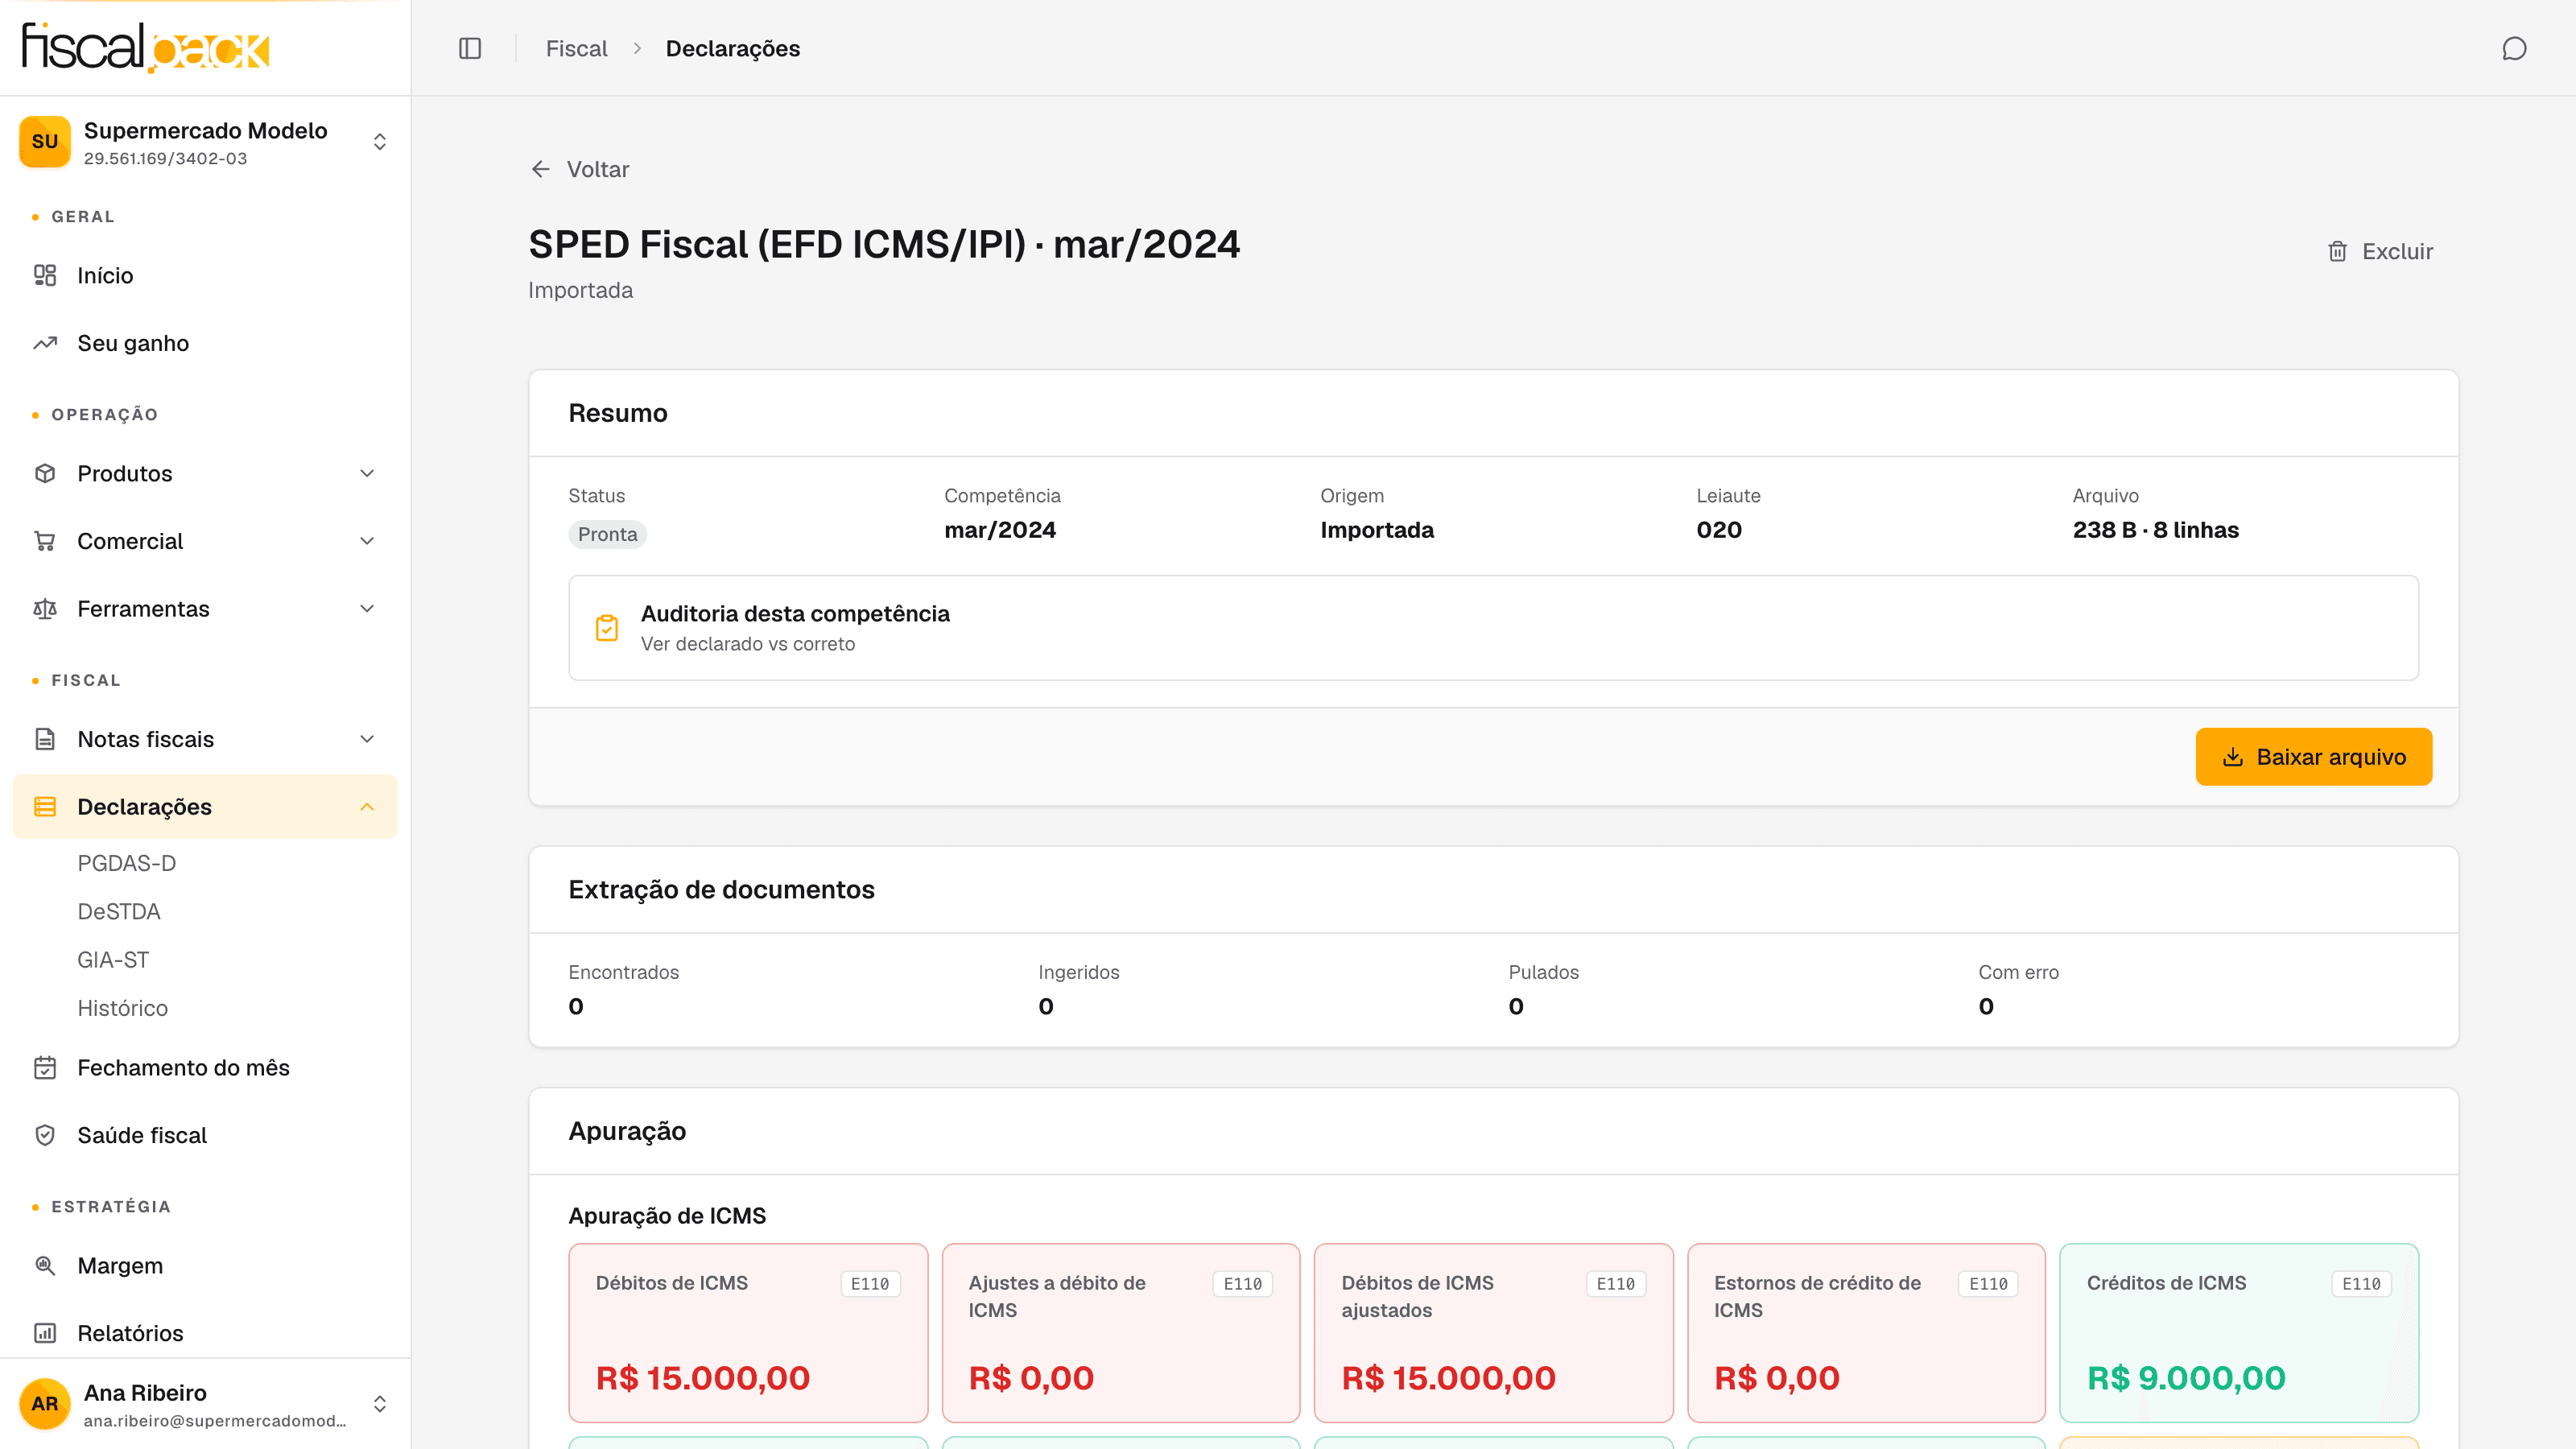
Task: Click the Competência value mar/2024
Action: pyautogui.click(x=1000, y=530)
